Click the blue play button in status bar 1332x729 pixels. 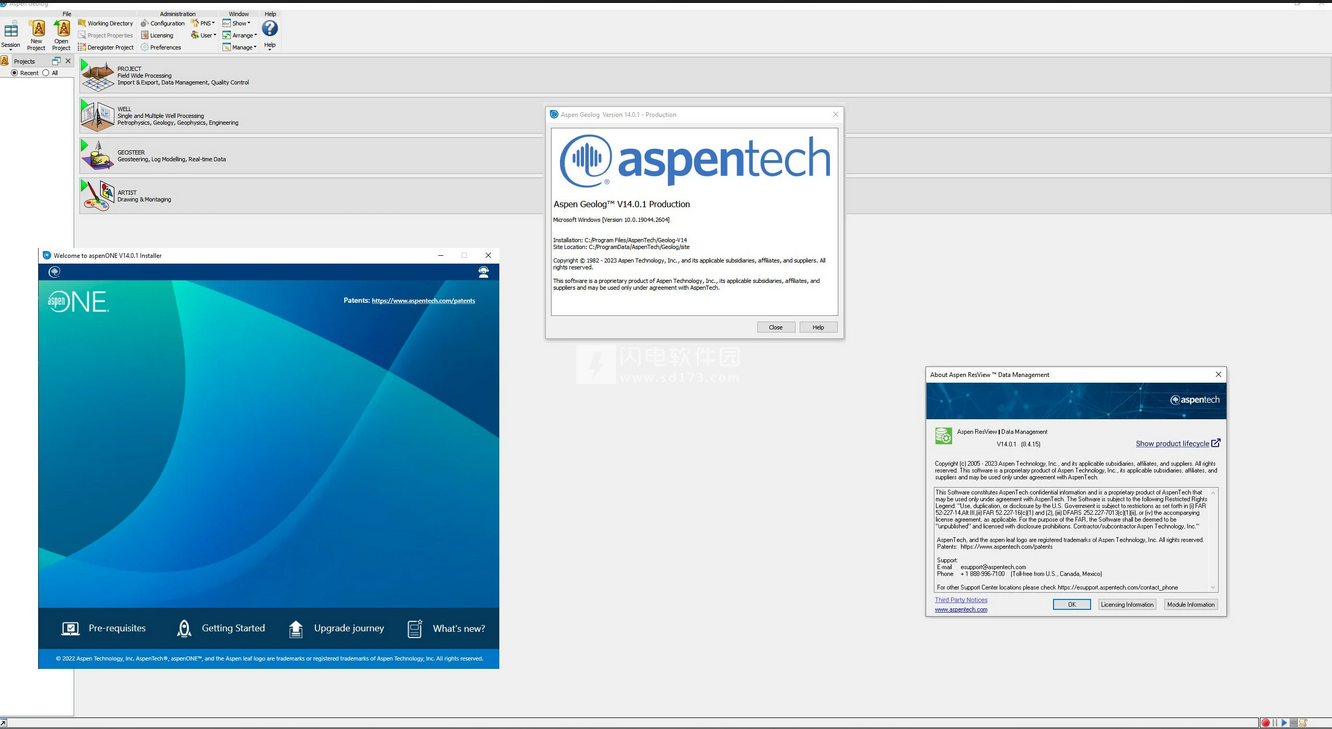(1284, 723)
